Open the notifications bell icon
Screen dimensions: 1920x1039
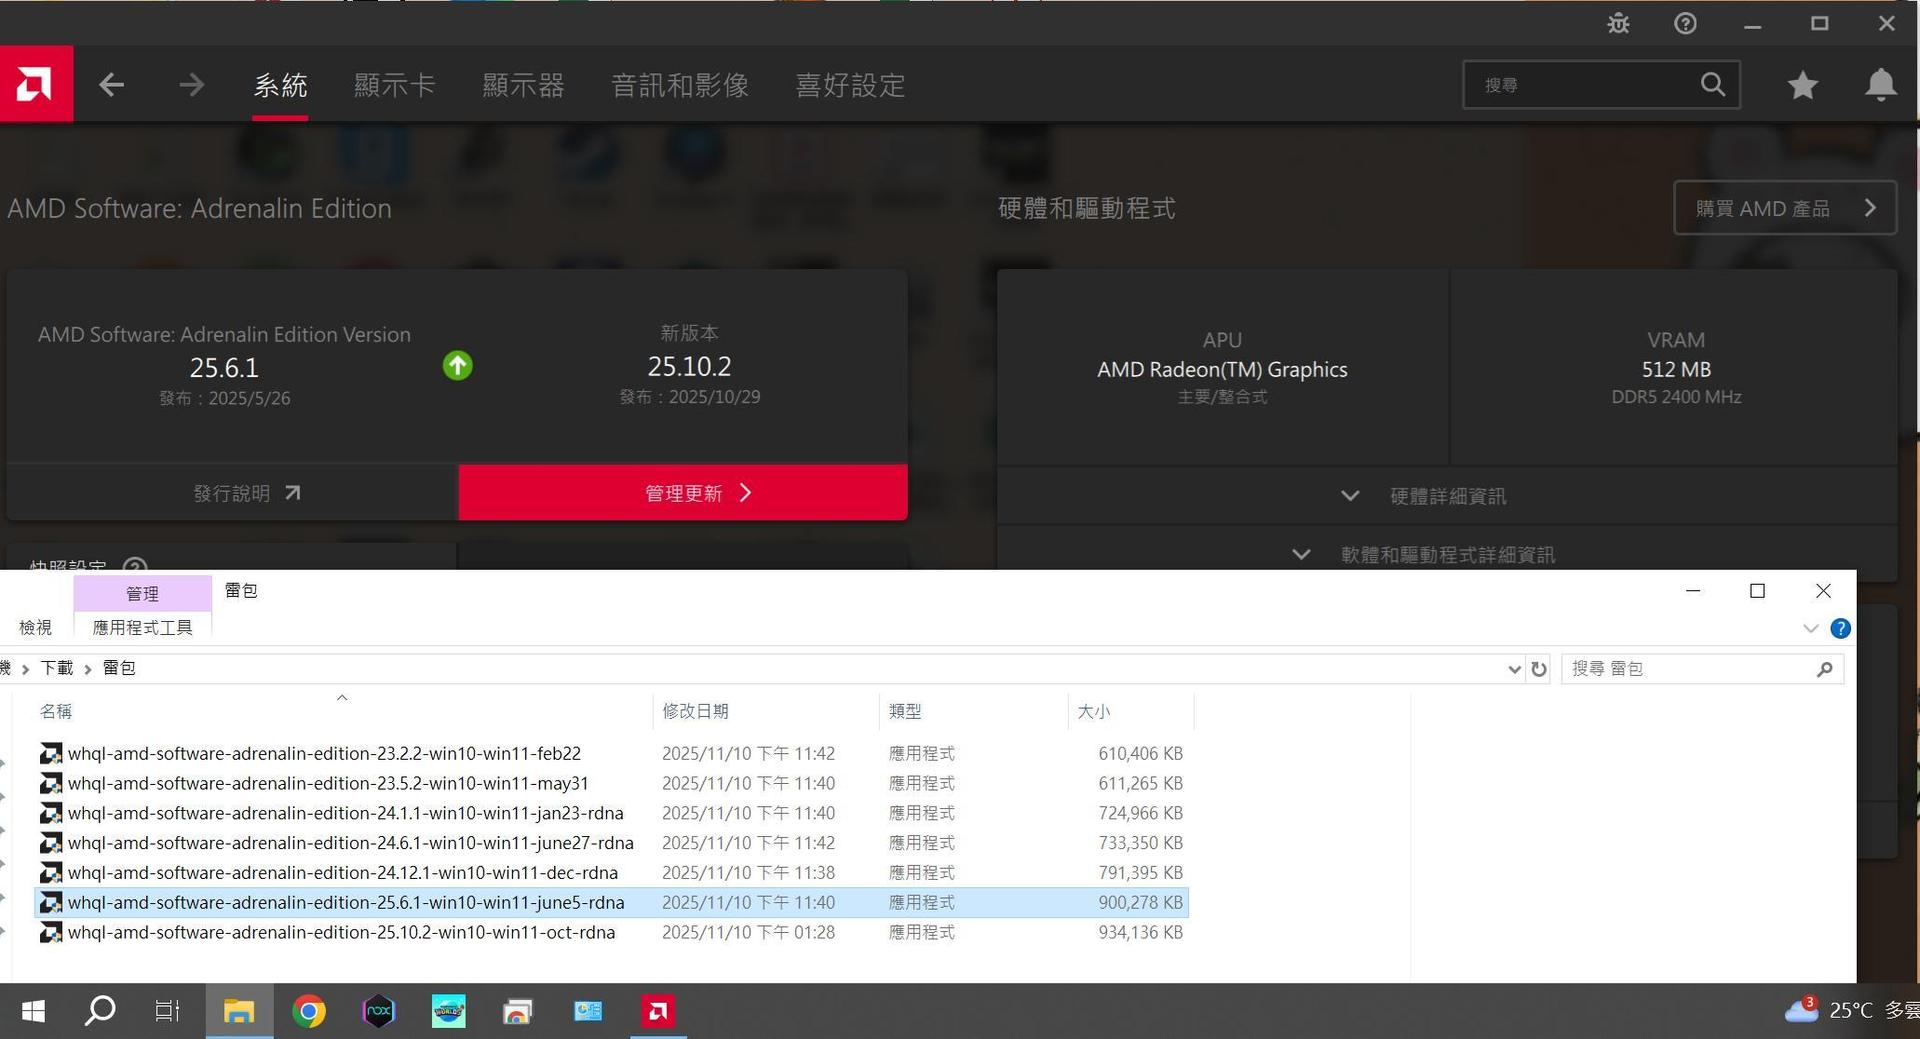pos(1880,85)
